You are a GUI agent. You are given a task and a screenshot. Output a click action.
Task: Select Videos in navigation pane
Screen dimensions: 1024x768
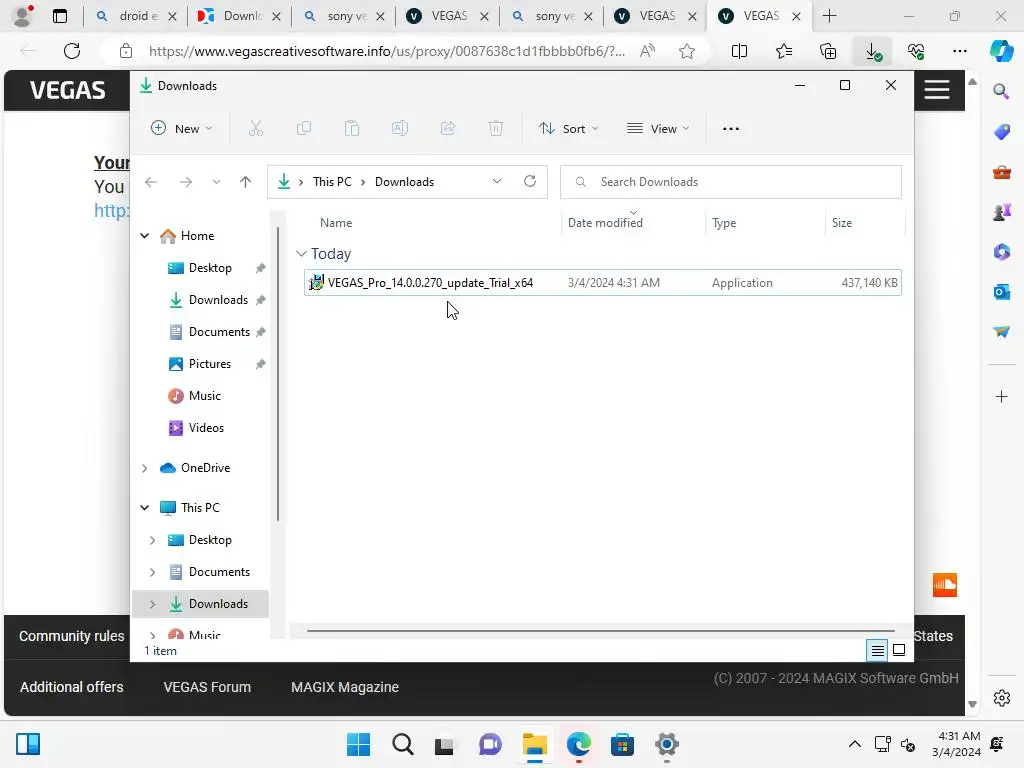coord(206,428)
